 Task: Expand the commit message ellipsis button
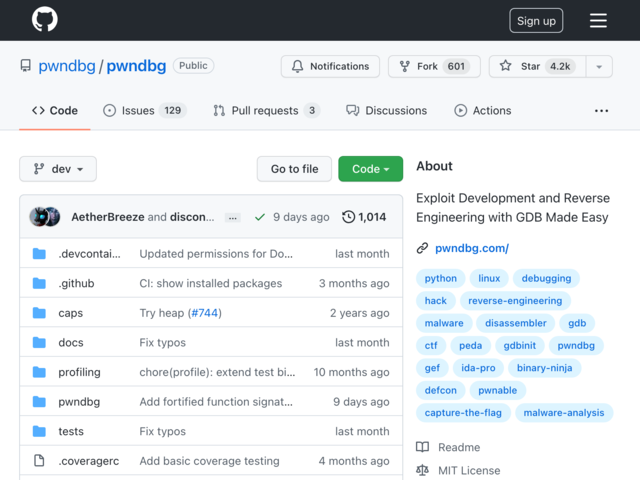pyautogui.click(x=233, y=218)
